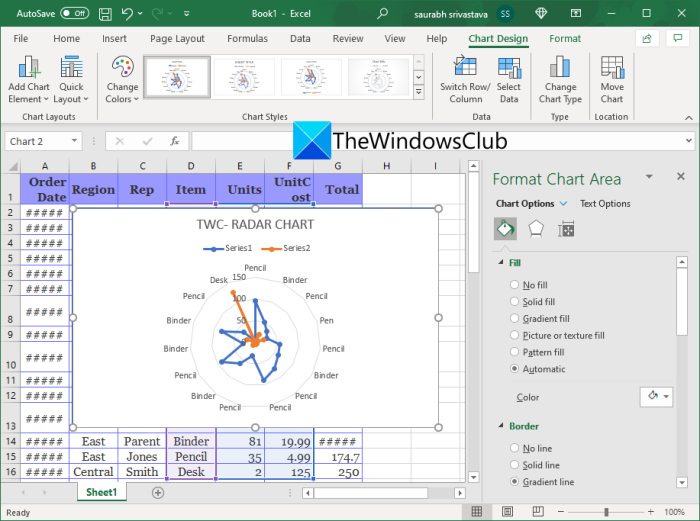Click the Select All corner triangle
700x521 pixels.
(x=13, y=166)
